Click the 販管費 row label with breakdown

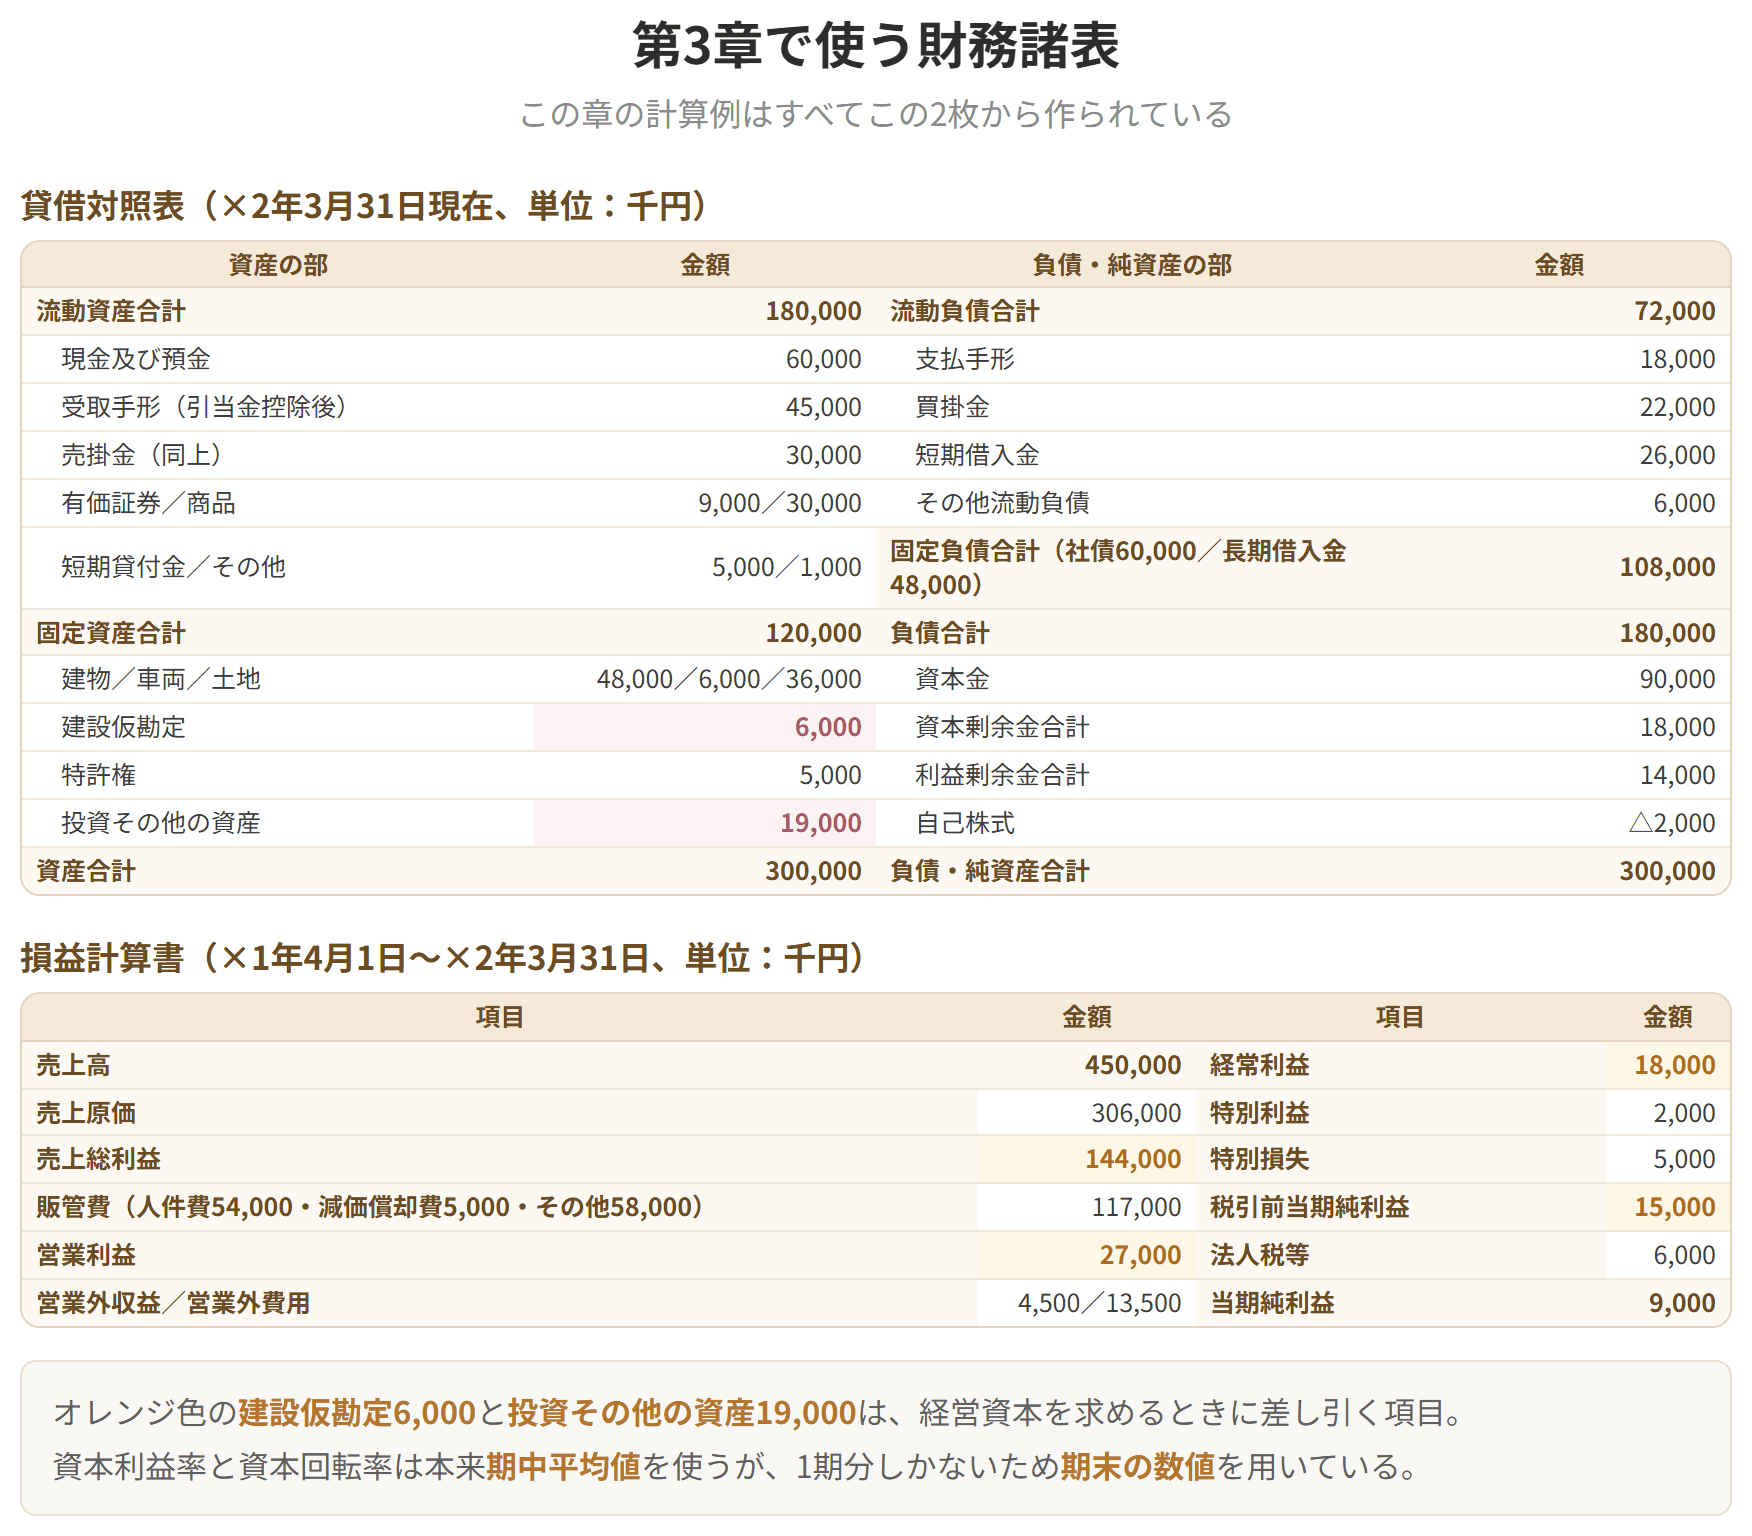[x=370, y=1207]
